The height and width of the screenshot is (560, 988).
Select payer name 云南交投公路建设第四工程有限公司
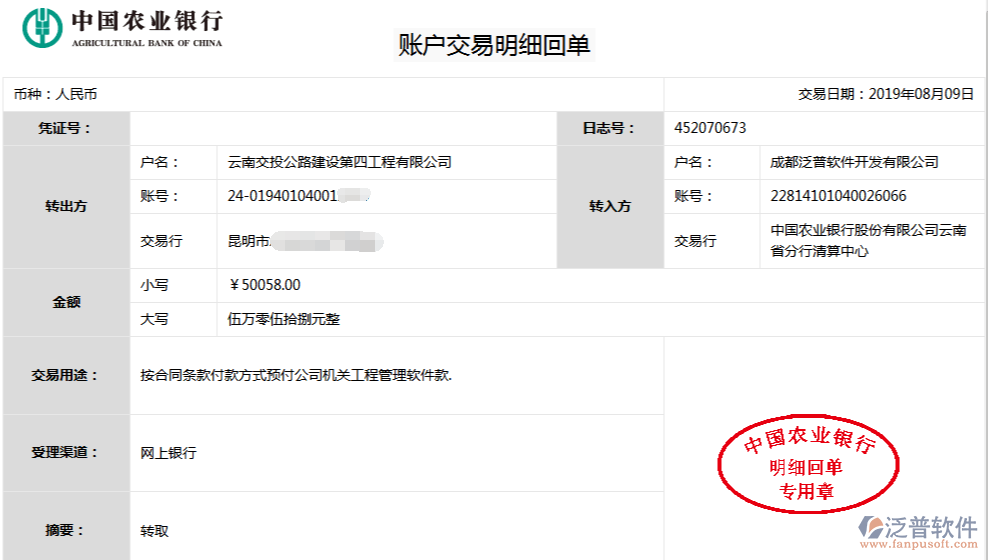(x=340, y=163)
